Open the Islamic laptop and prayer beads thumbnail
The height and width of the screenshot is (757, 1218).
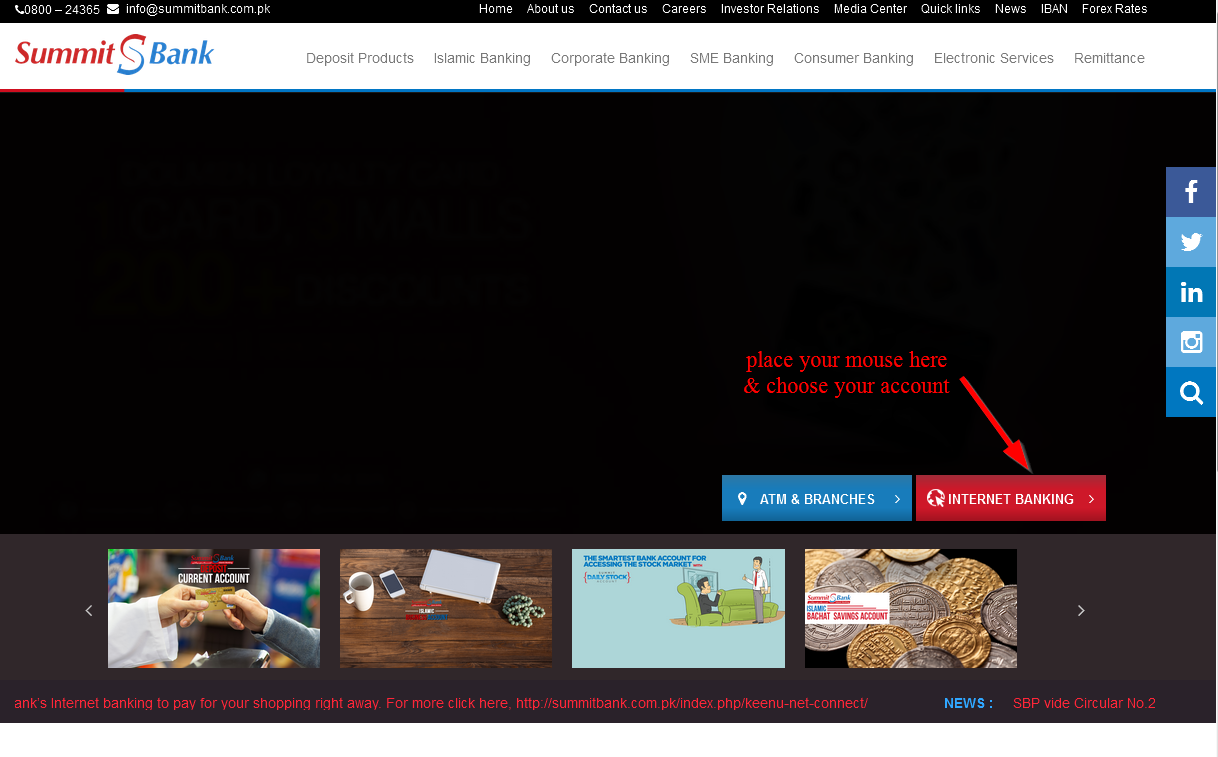[446, 608]
